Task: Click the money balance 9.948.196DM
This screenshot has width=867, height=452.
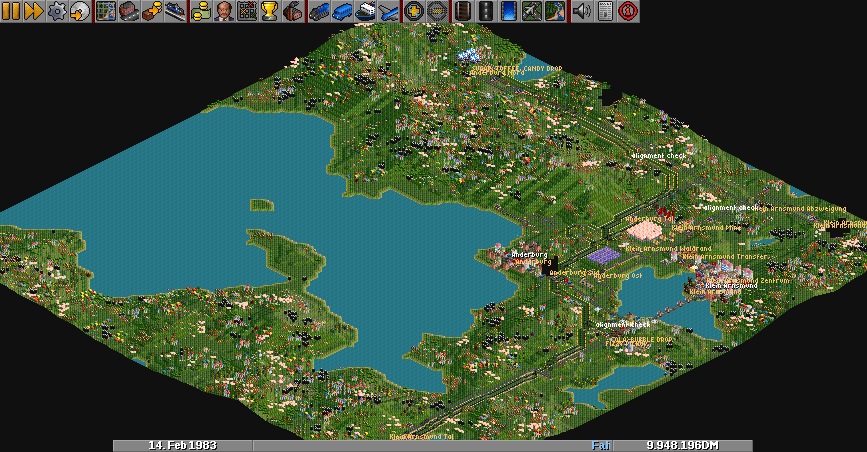Action: click(x=683, y=446)
